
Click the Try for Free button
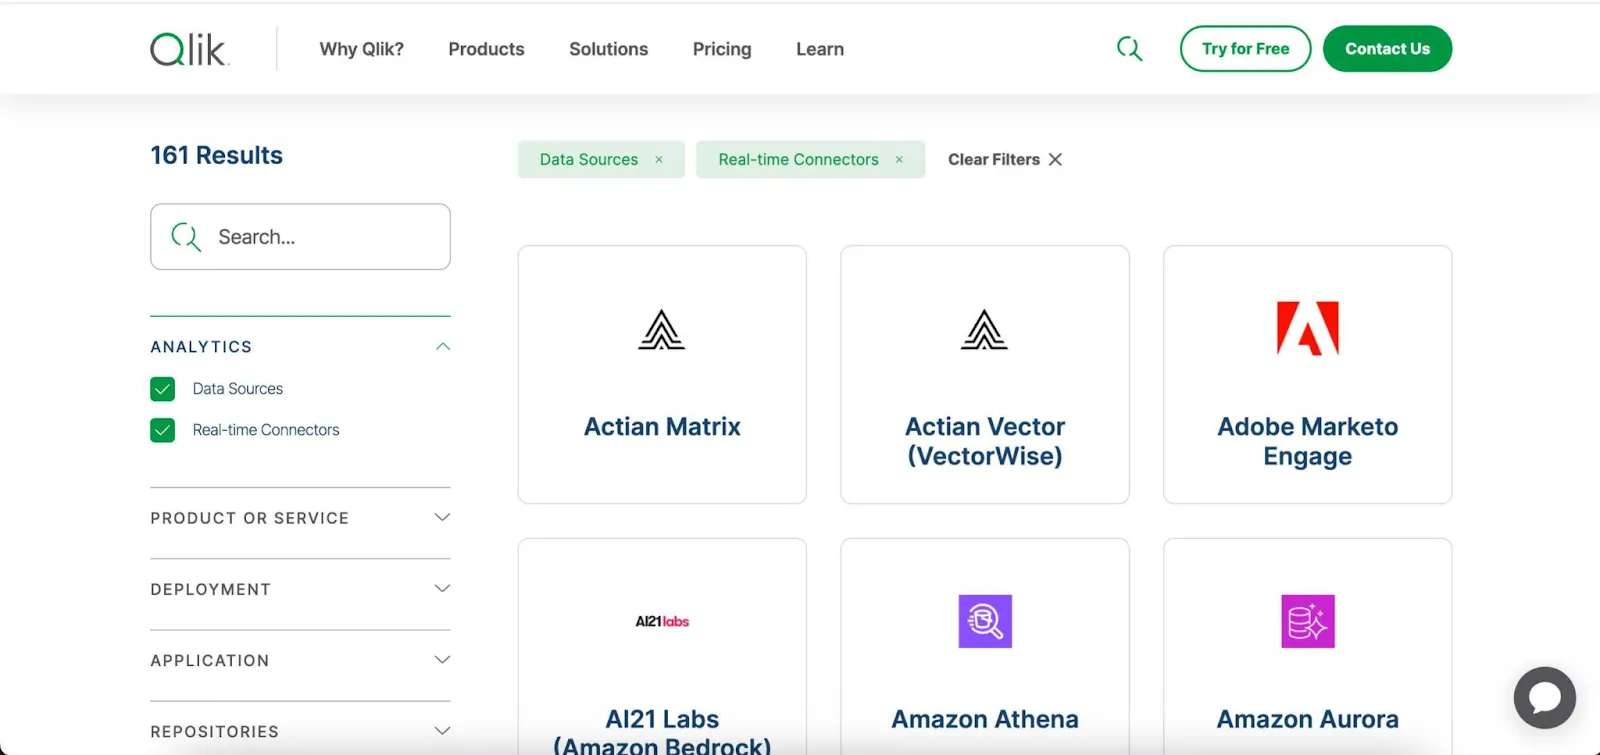[1245, 49]
